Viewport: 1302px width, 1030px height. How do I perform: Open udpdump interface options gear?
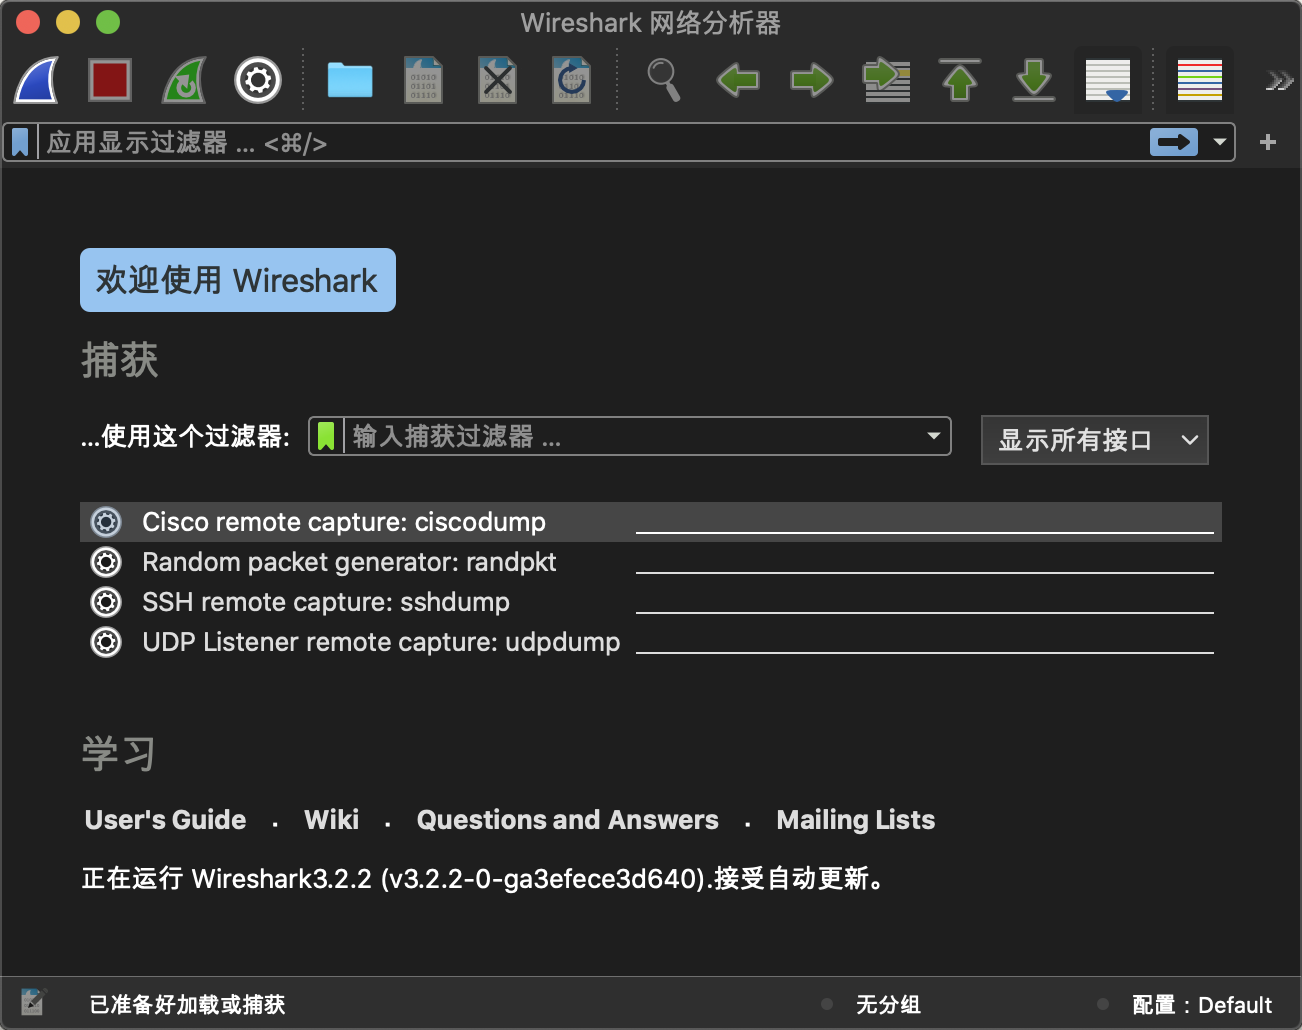pos(106,642)
